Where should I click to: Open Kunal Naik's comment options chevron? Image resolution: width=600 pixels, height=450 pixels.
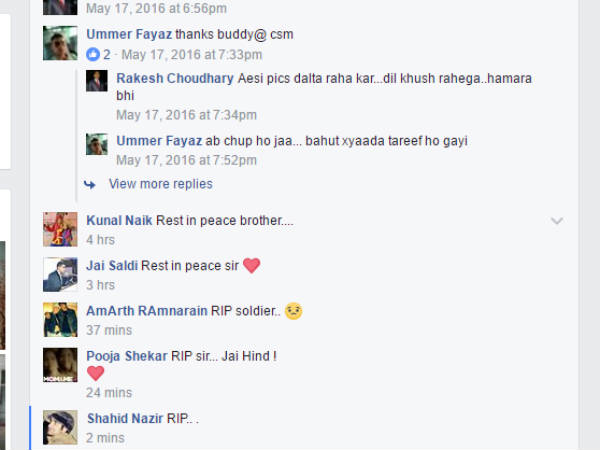coord(557,221)
